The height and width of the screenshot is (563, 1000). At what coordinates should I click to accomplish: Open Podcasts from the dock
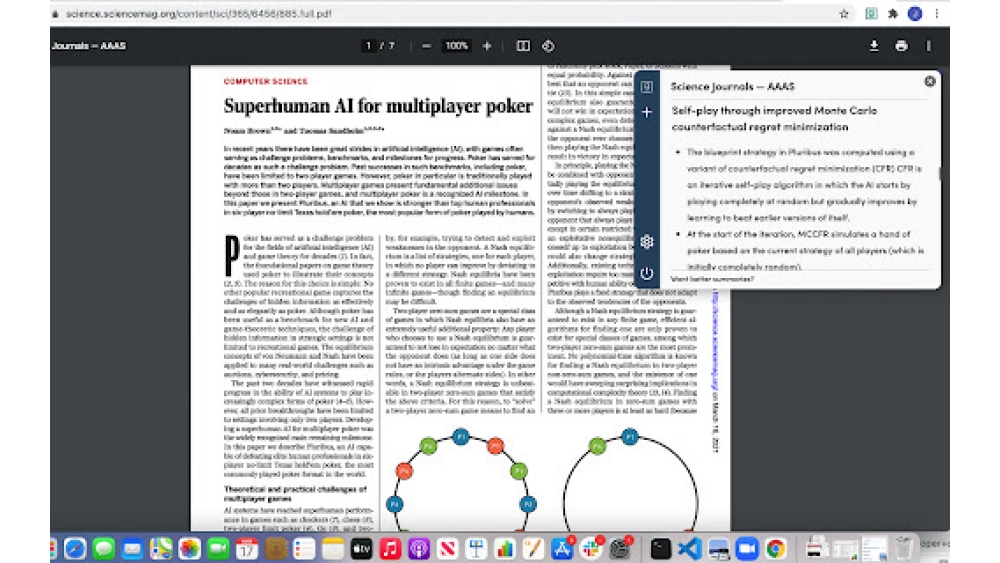coord(419,548)
